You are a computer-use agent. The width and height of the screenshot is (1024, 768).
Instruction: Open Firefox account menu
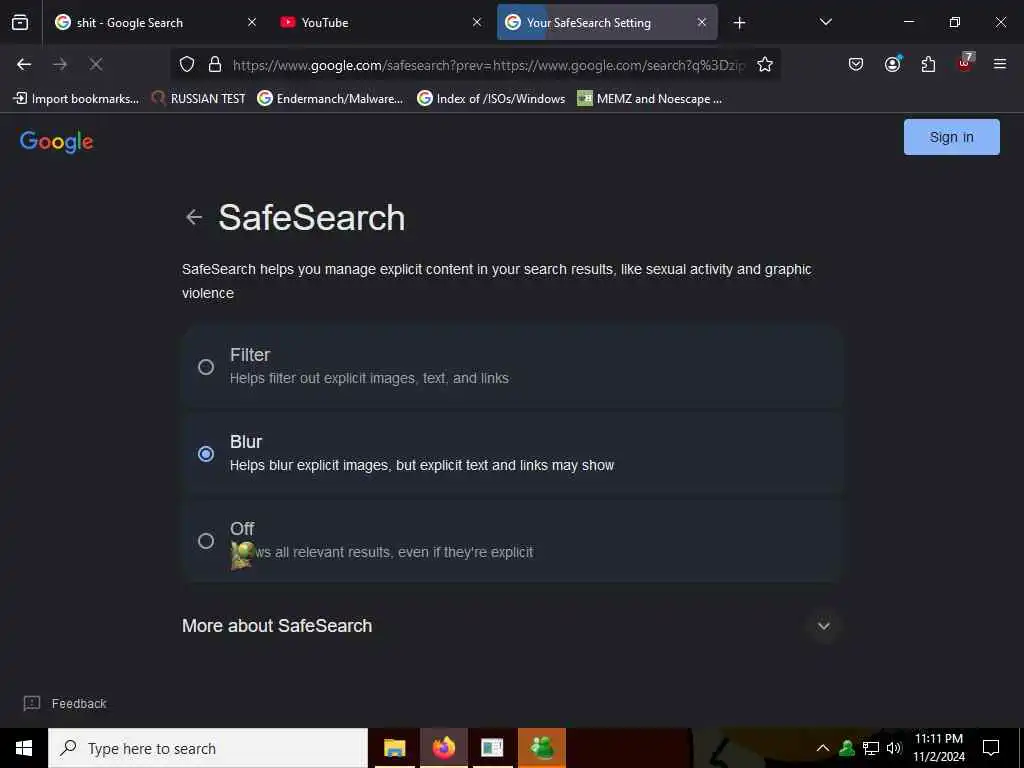(893, 64)
